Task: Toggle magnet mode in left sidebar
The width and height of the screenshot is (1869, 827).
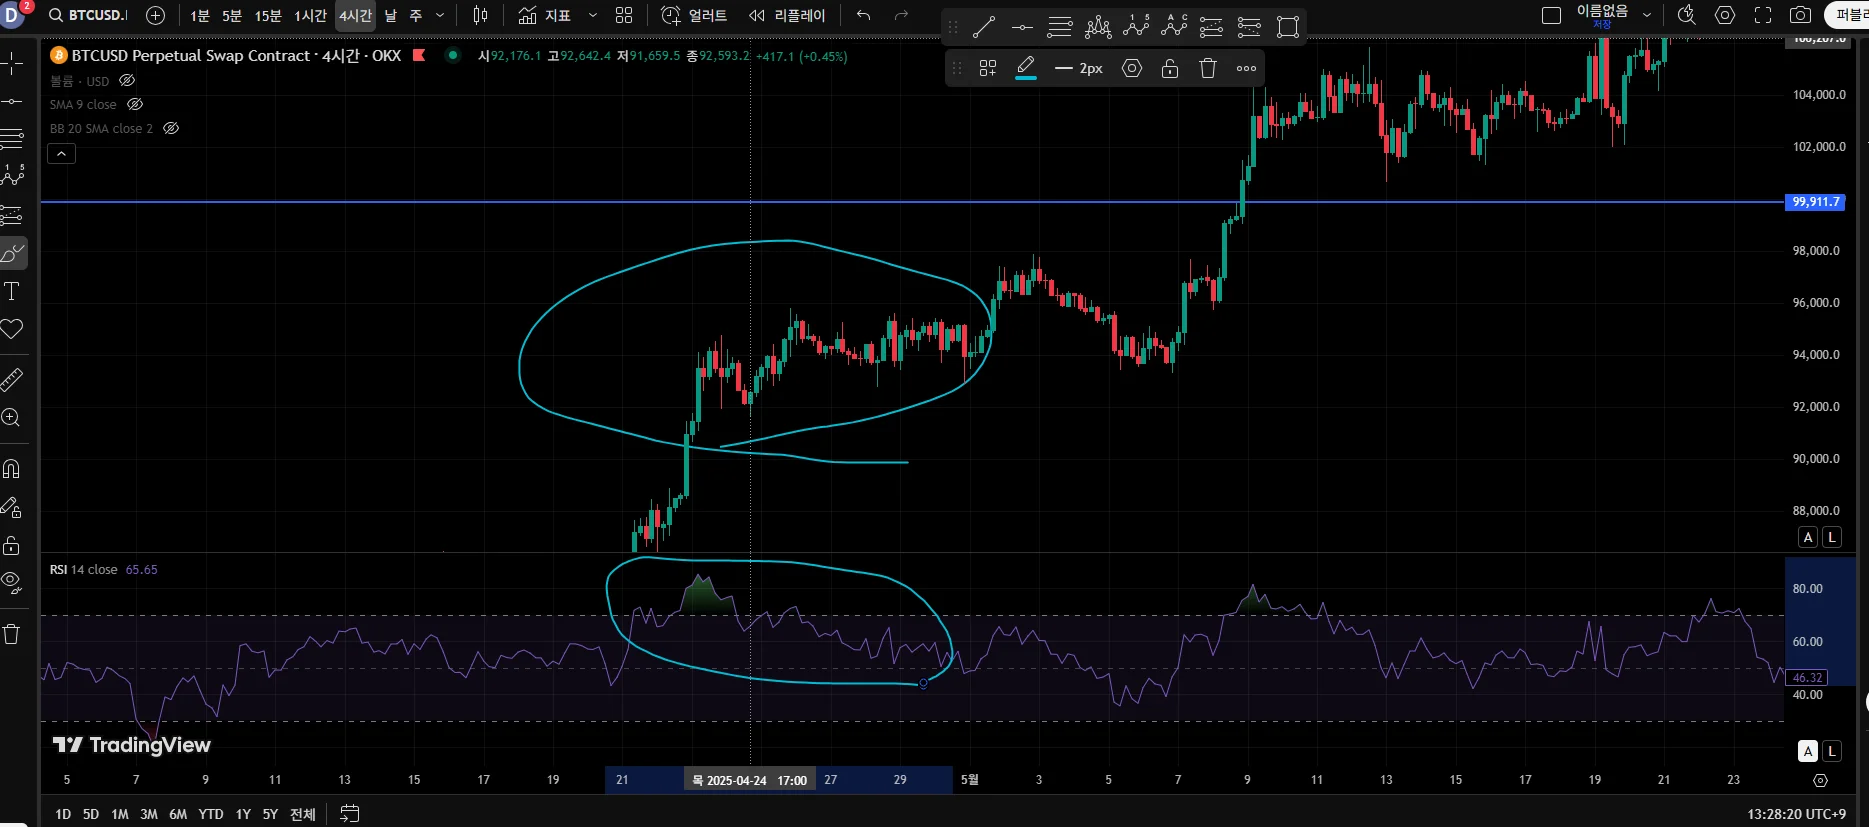Action: tap(12, 468)
